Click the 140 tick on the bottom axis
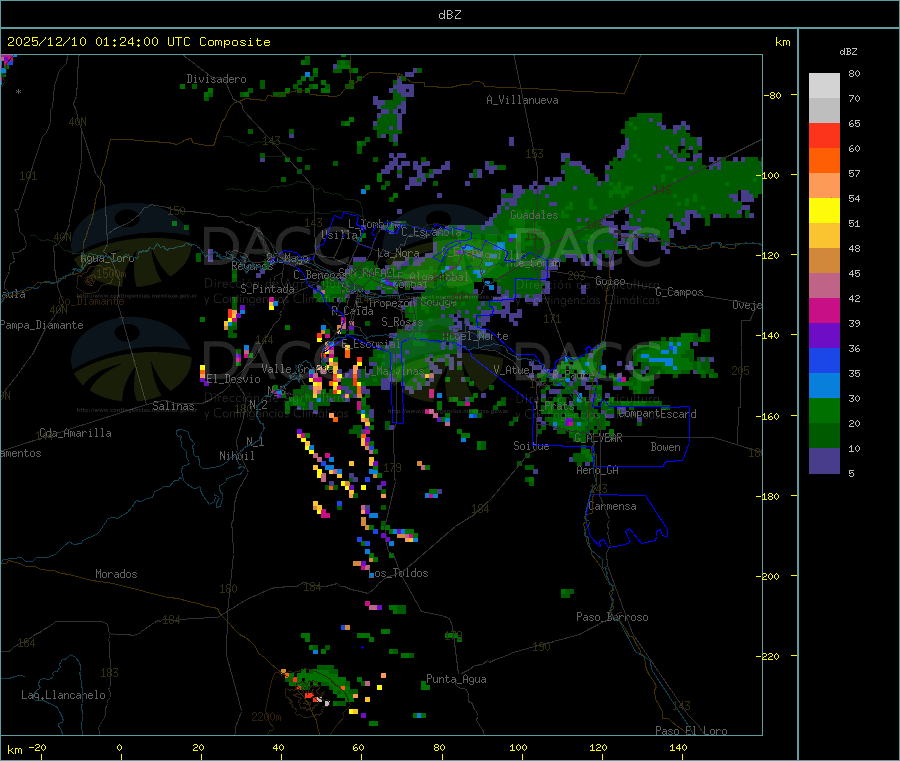The image size is (900, 761). click(x=678, y=747)
